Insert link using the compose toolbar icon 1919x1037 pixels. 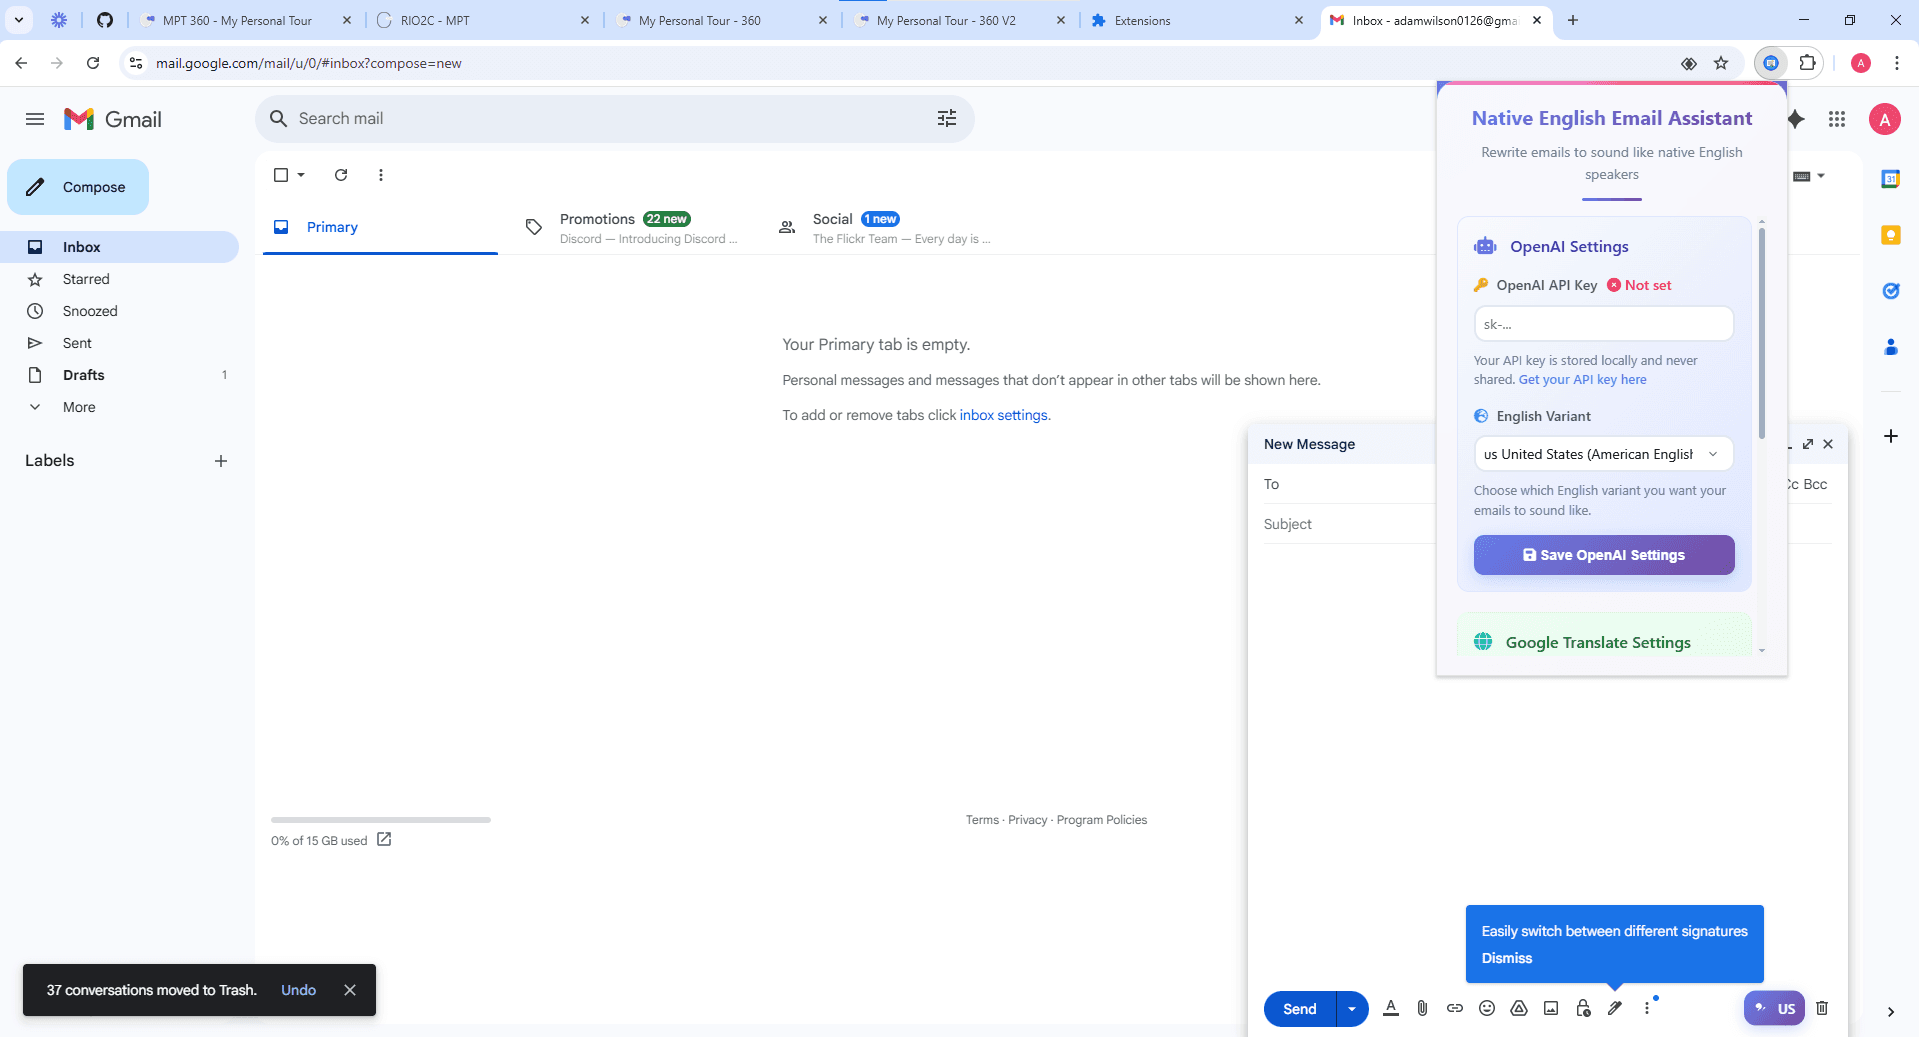click(1455, 1008)
